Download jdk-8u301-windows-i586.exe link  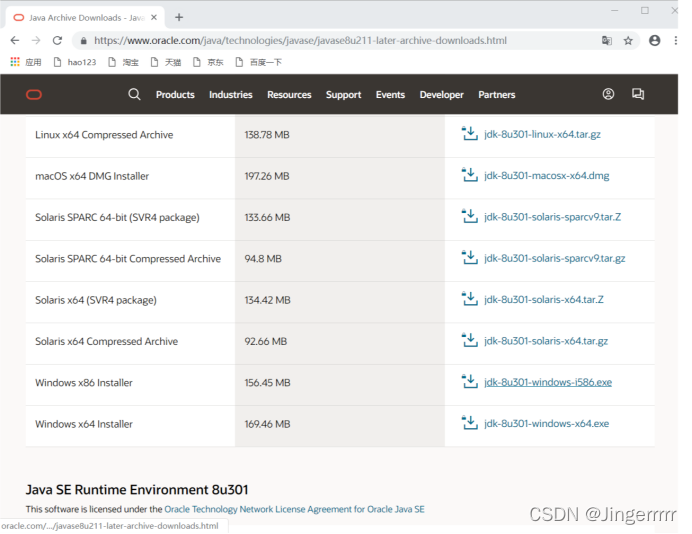tap(548, 382)
